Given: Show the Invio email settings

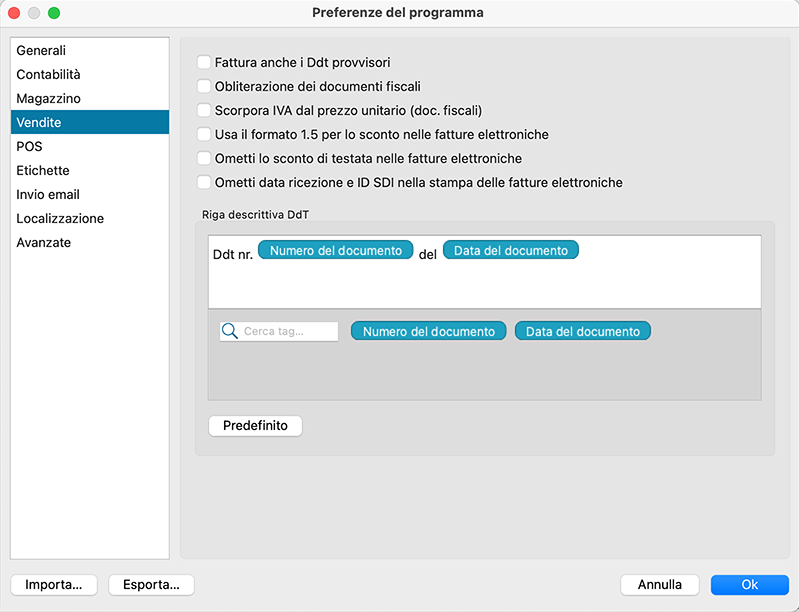Looking at the screenshot, I should (48, 194).
